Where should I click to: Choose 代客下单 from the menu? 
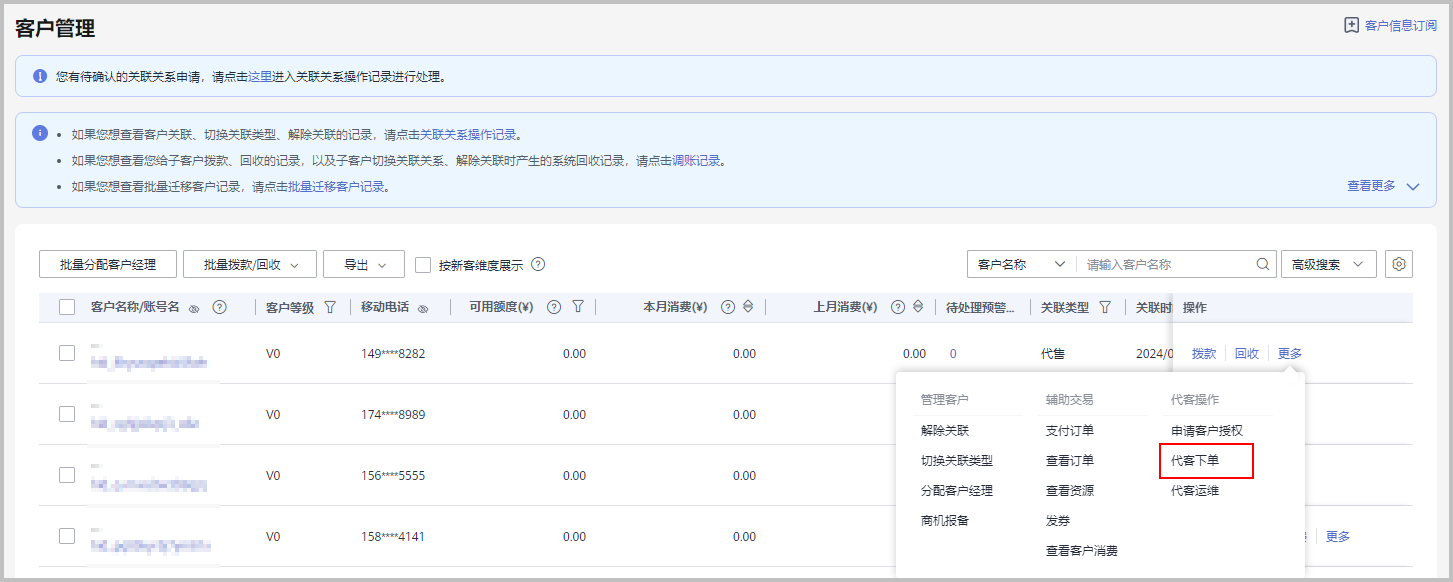1195,461
